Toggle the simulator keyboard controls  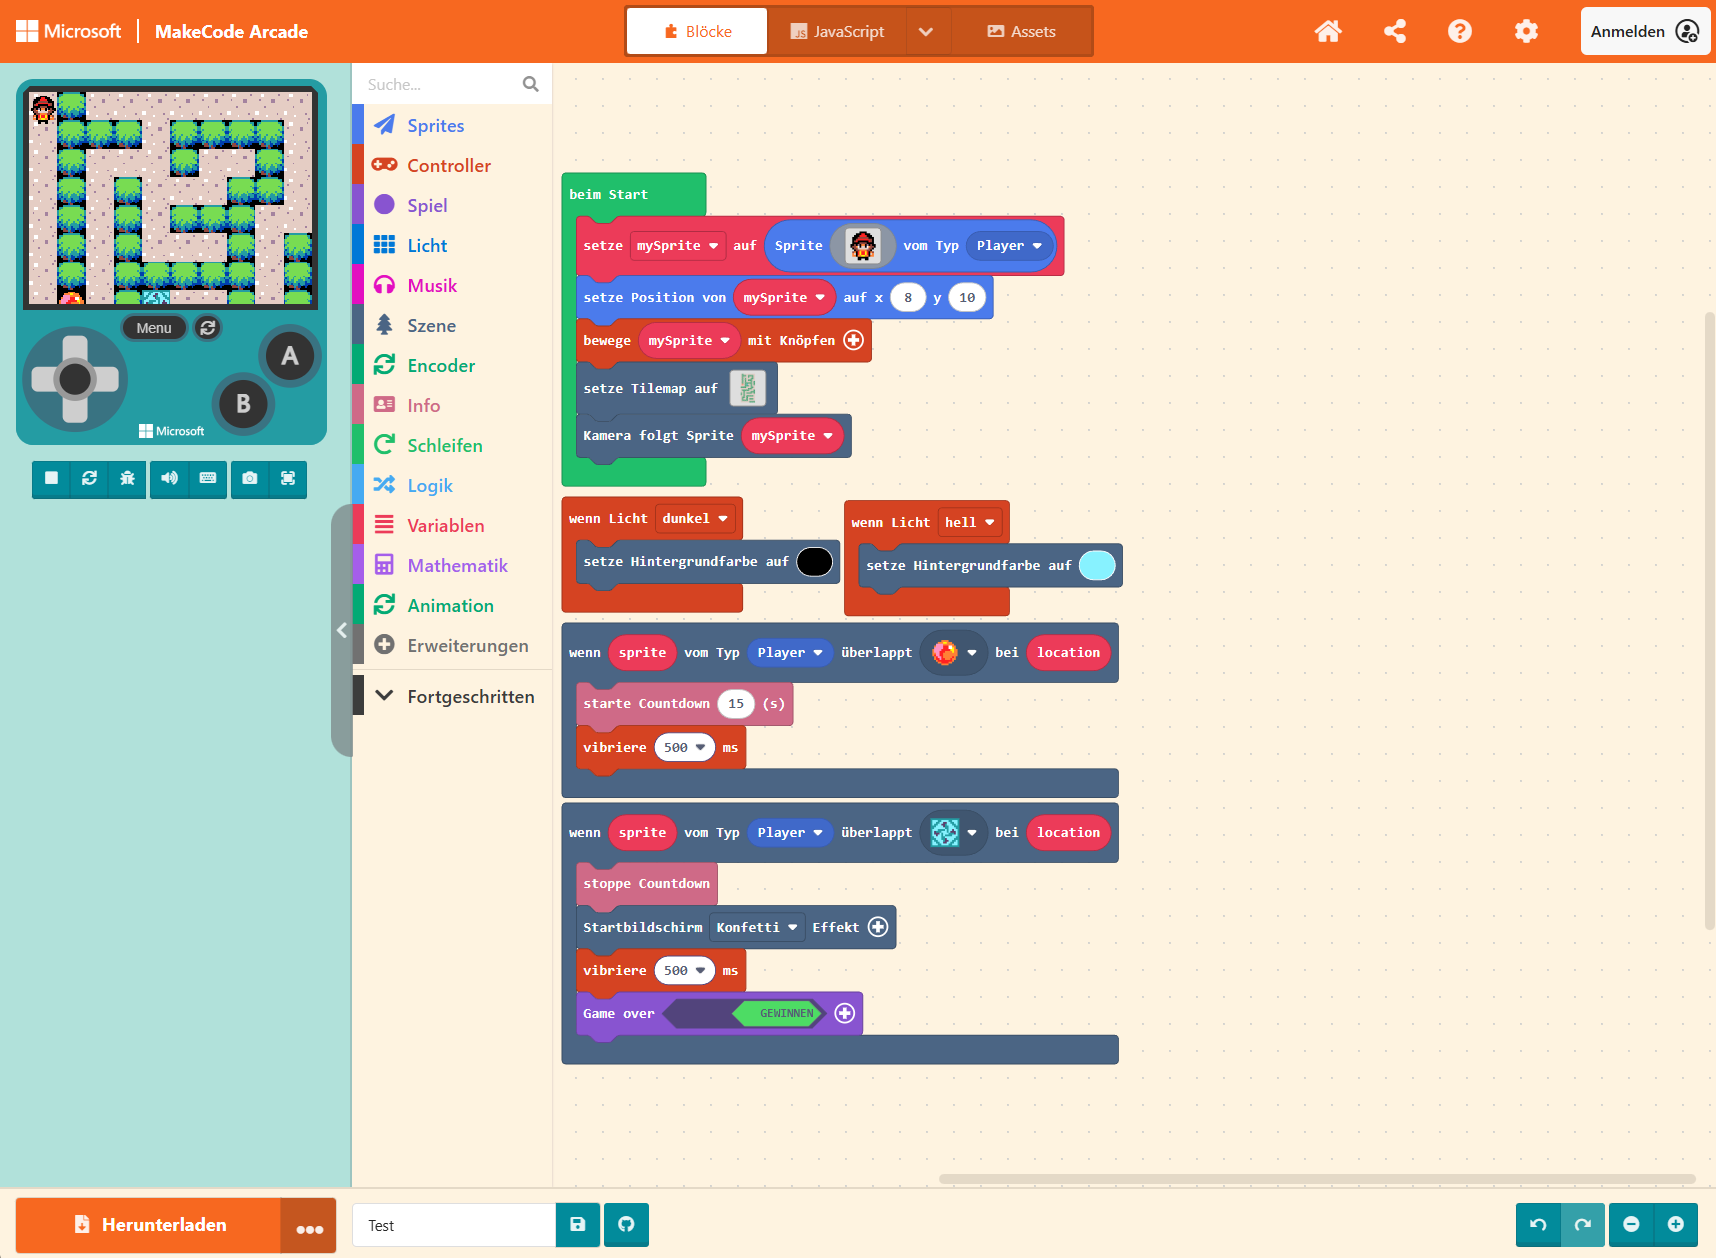click(x=208, y=479)
